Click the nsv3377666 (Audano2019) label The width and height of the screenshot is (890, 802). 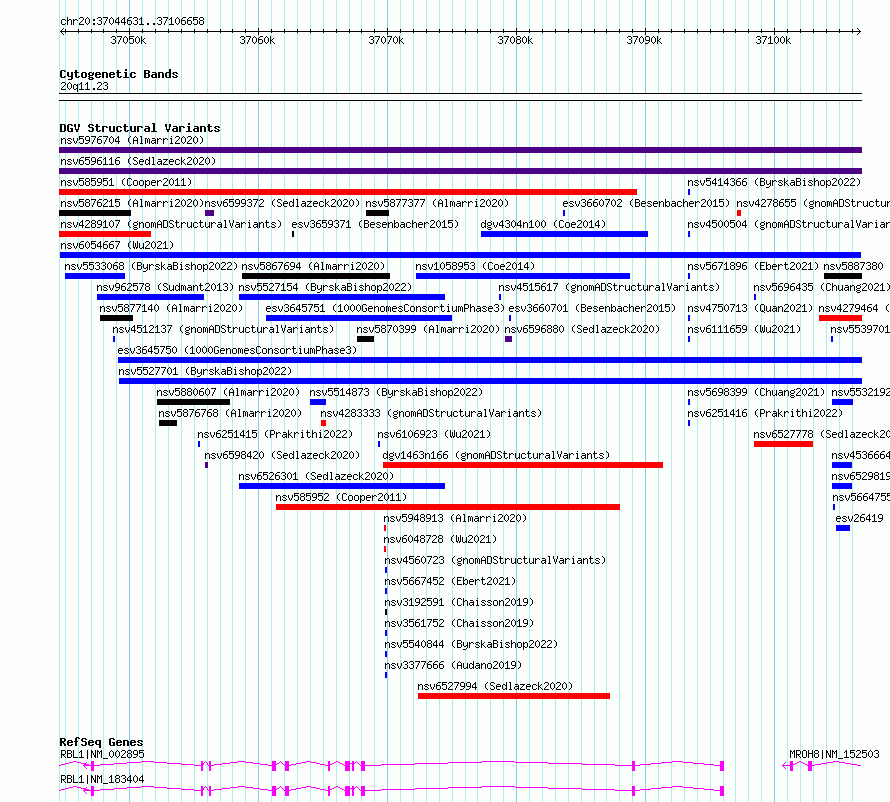(453, 665)
